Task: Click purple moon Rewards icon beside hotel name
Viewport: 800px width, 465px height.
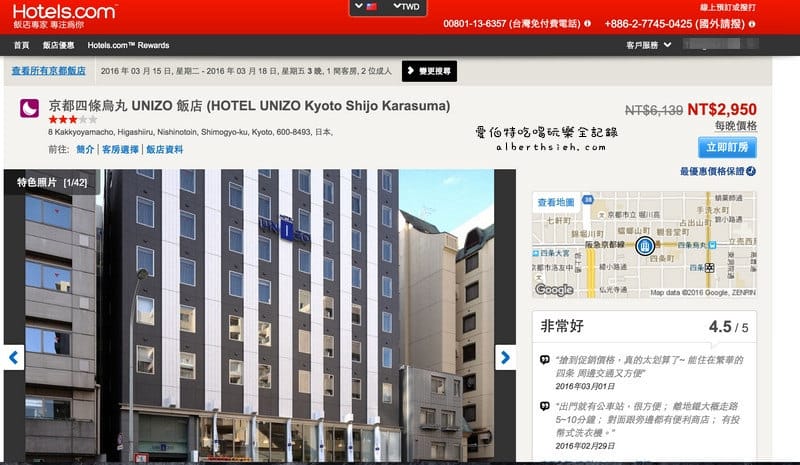Action: (x=29, y=108)
